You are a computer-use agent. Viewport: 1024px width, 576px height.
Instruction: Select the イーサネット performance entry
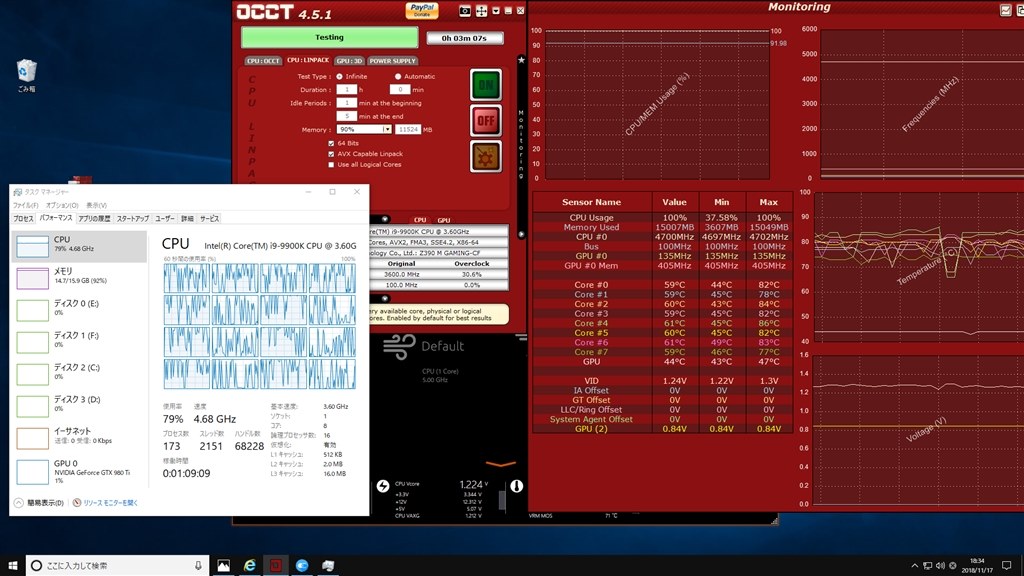(x=79, y=437)
